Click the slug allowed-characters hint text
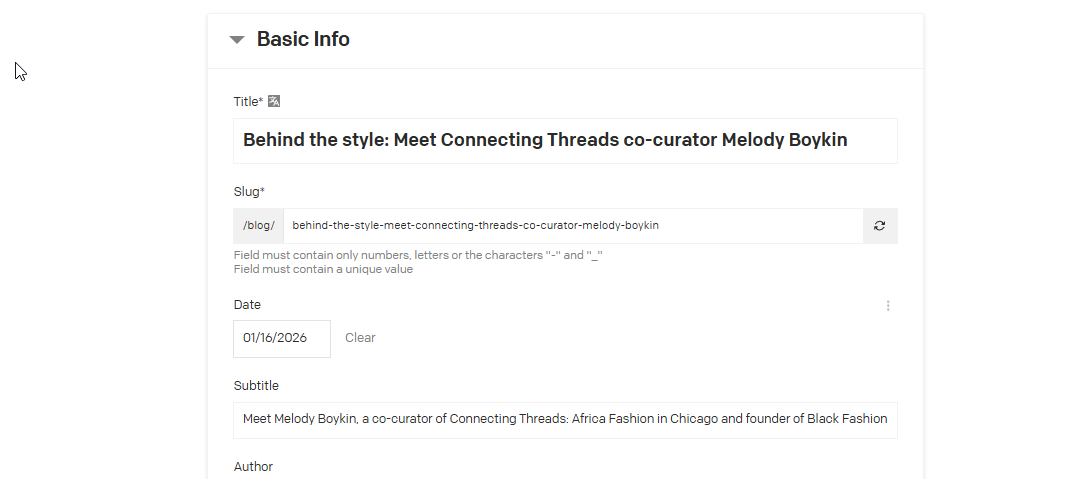This screenshot has height=479, width=1081. [418, 256]
